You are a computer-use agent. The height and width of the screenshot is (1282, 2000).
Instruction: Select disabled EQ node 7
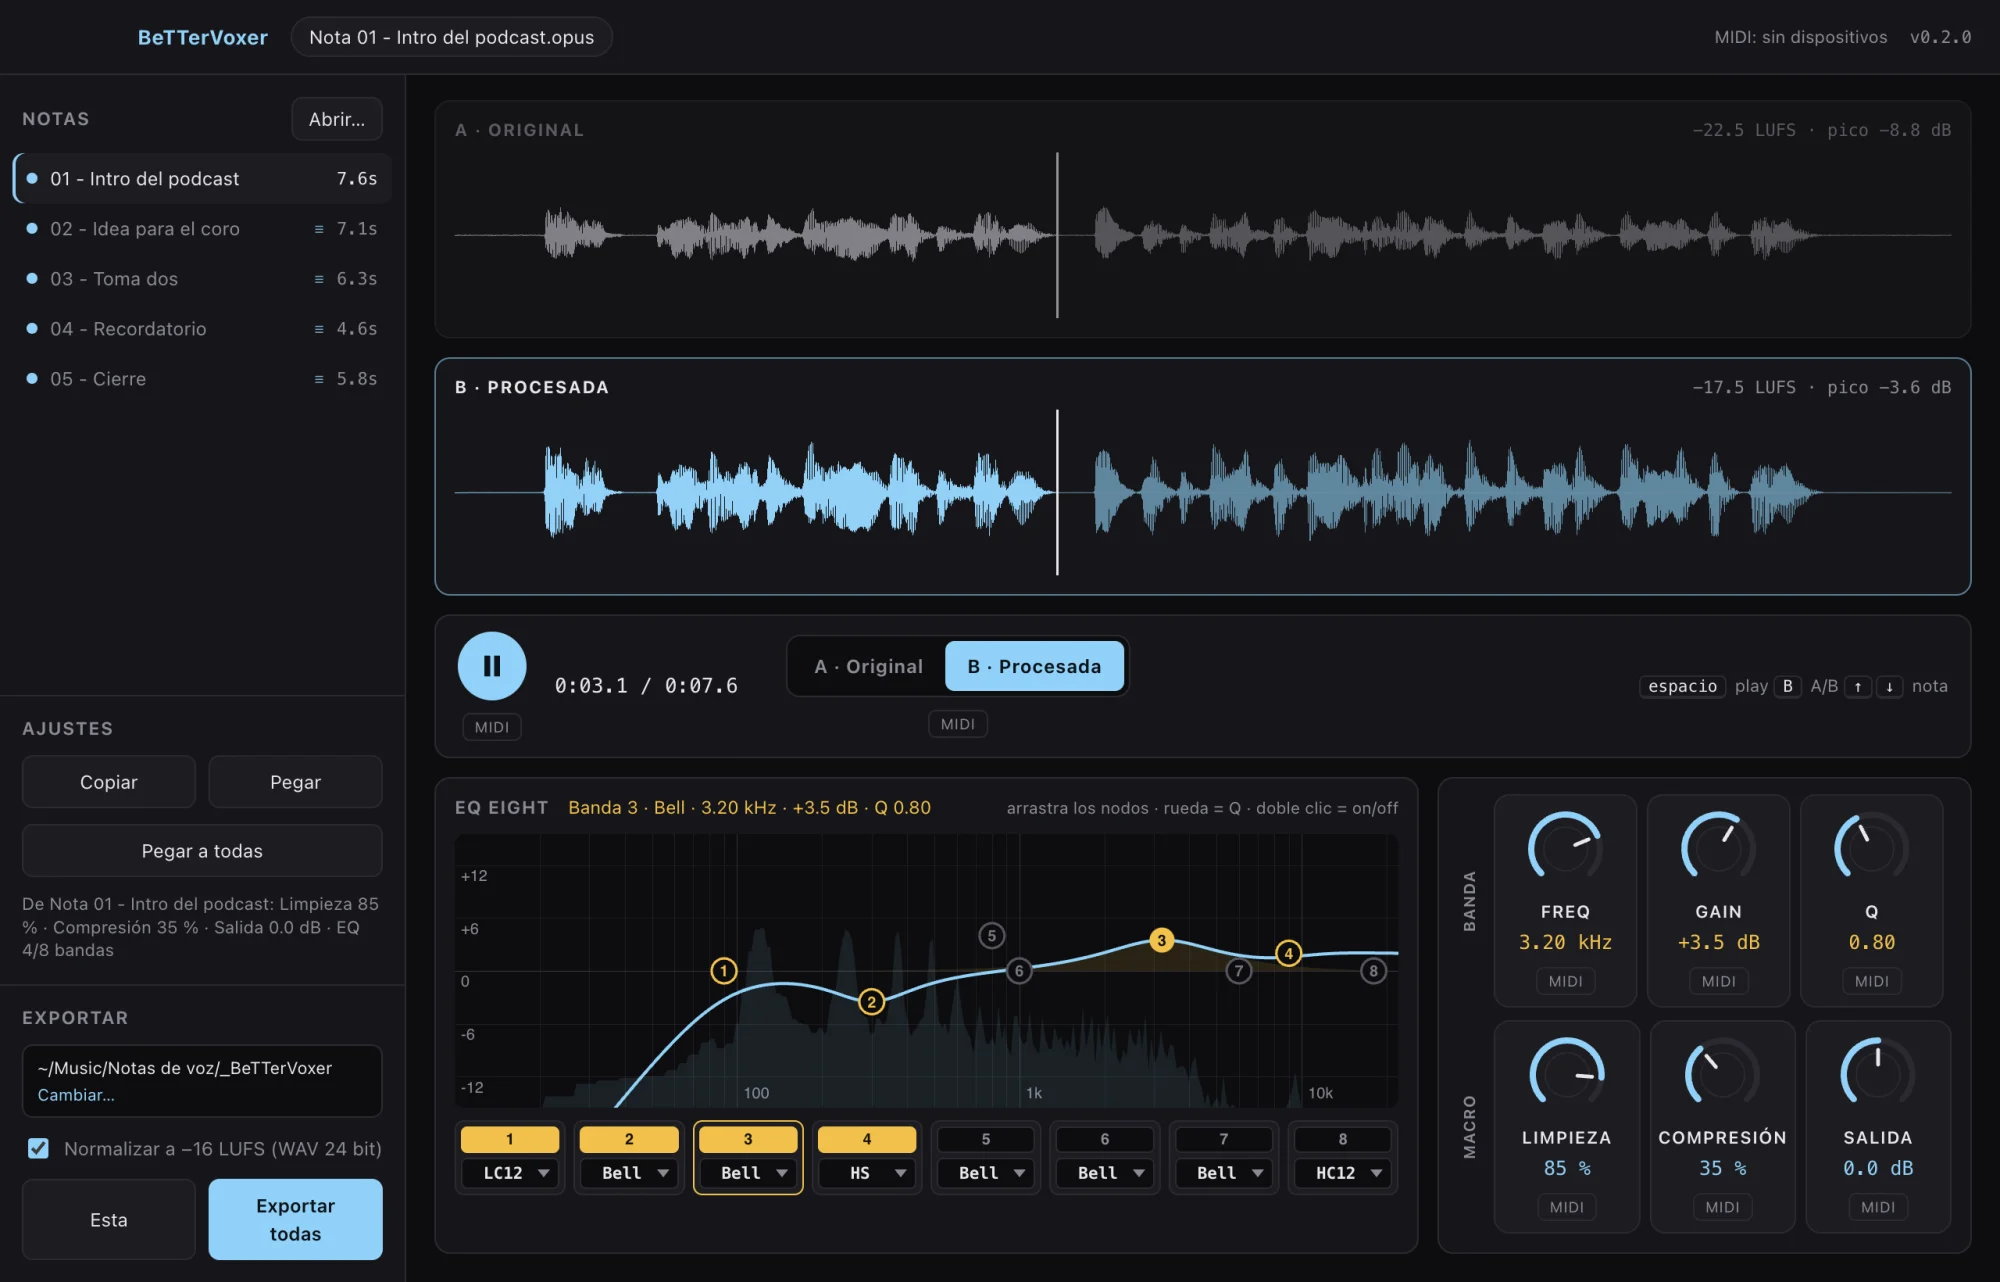(1239, 971)
